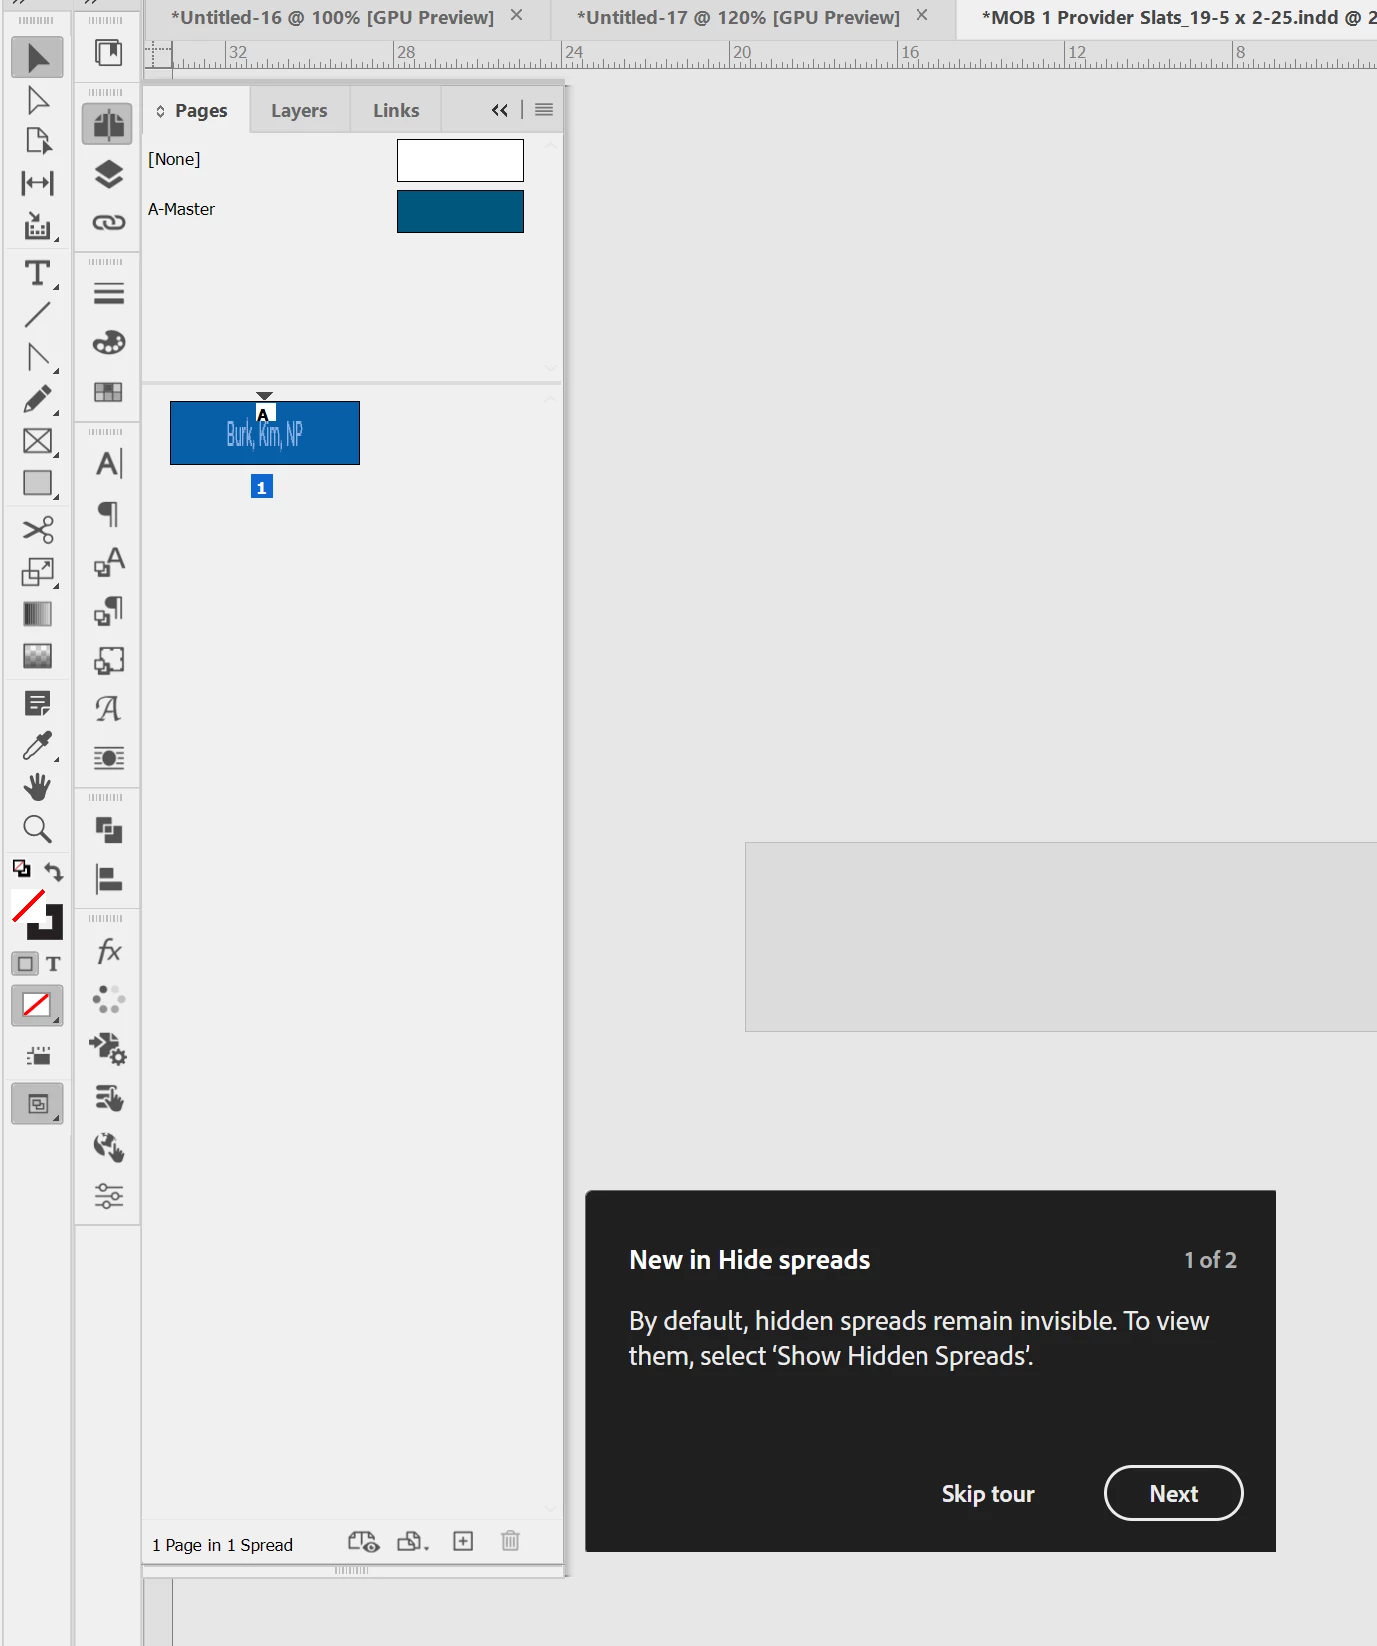
Task: Open the Text Wrap panel icon
Action: 108,757
